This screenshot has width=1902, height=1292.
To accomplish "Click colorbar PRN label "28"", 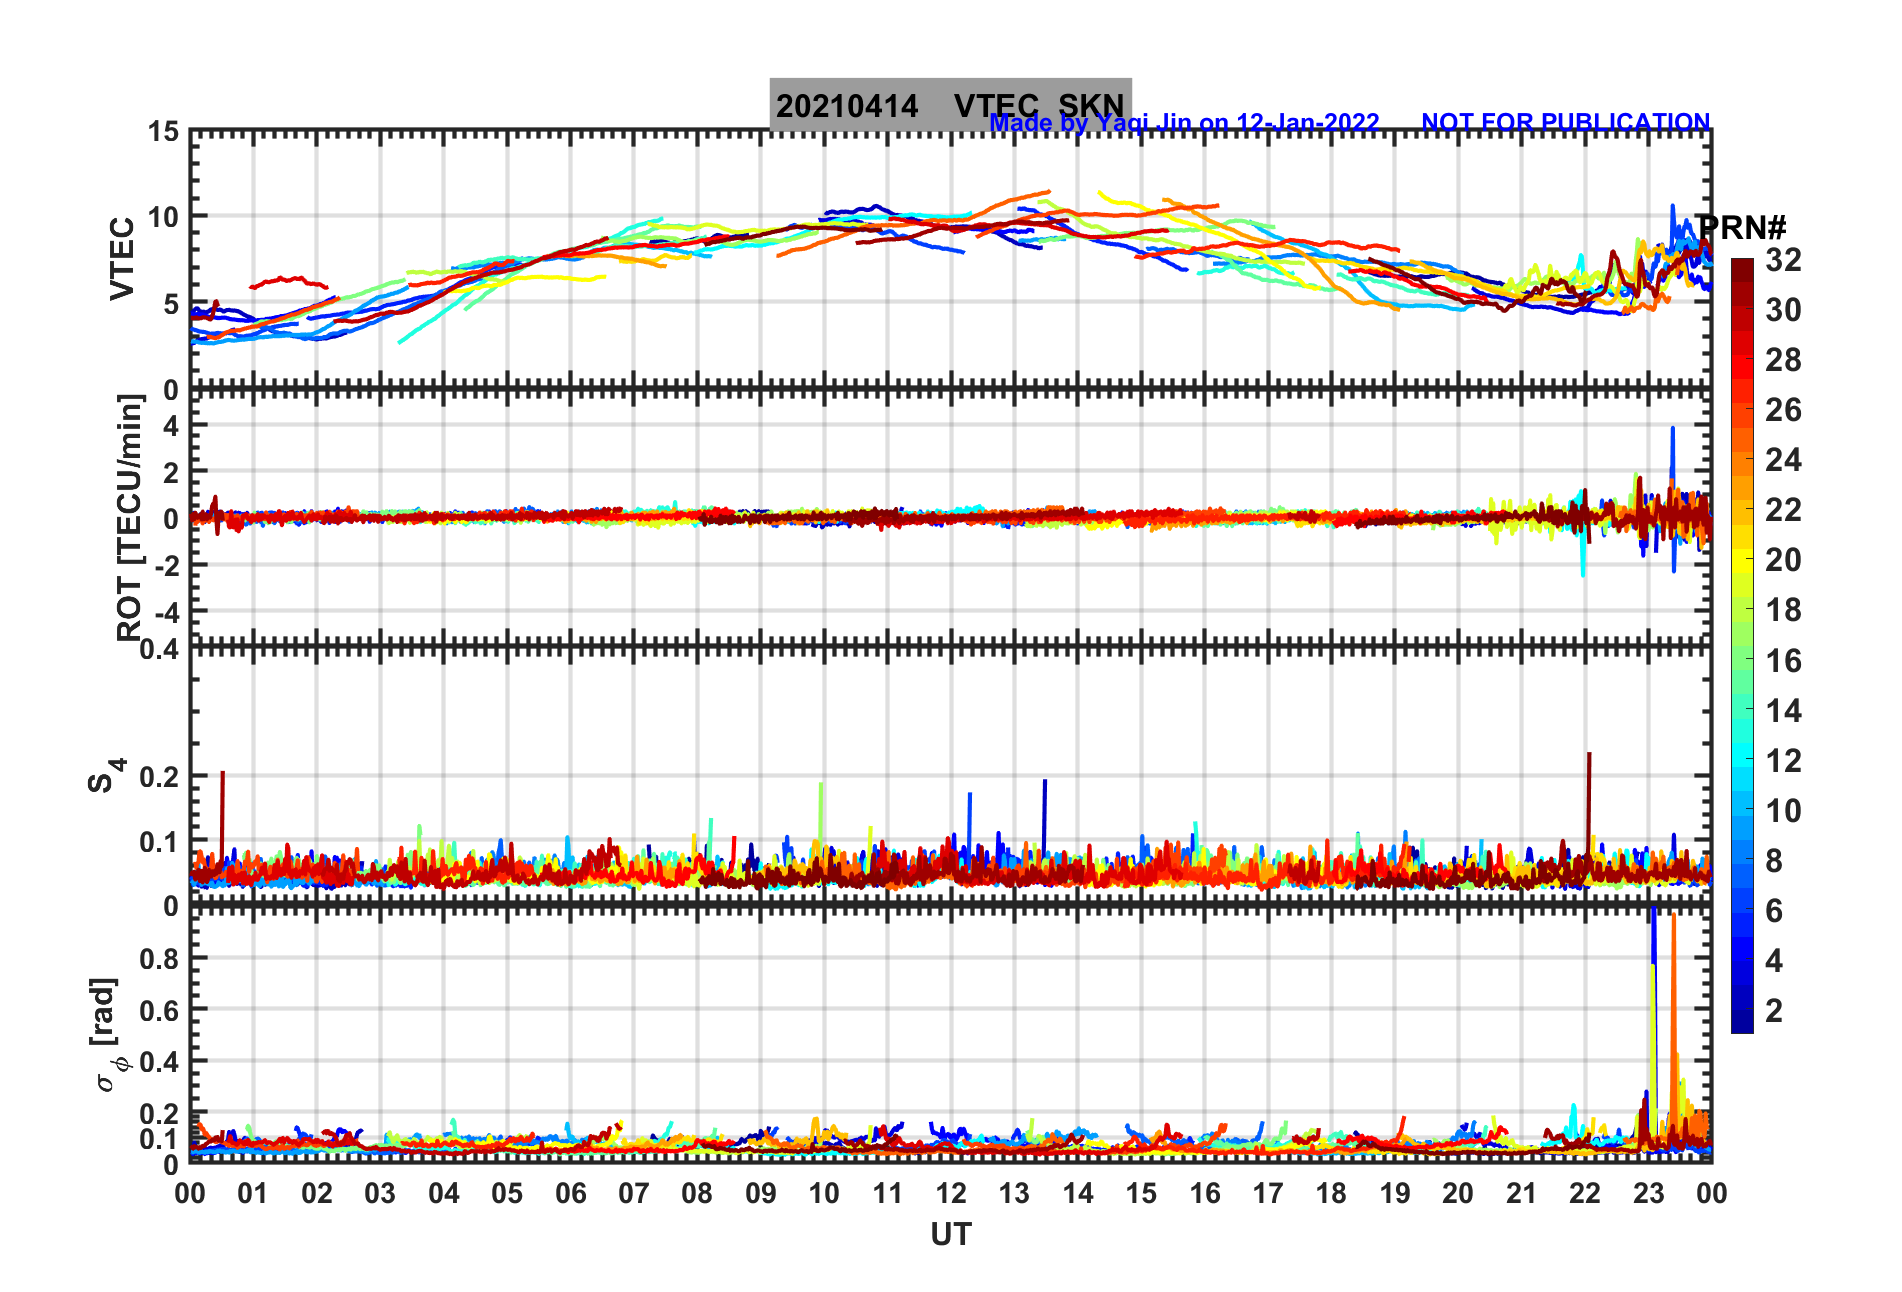I will pyautogui.click(x=1783, y=360).
